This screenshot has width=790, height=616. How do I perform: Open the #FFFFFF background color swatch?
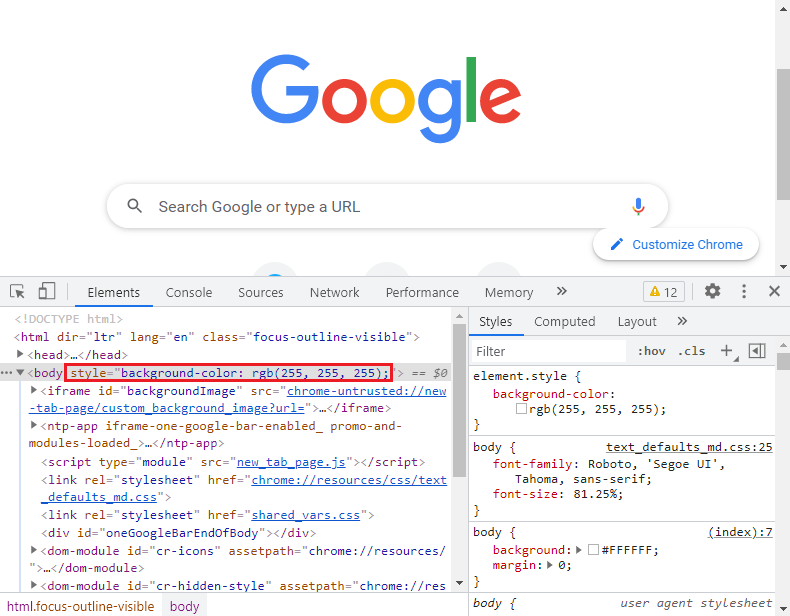pos(594,549)
